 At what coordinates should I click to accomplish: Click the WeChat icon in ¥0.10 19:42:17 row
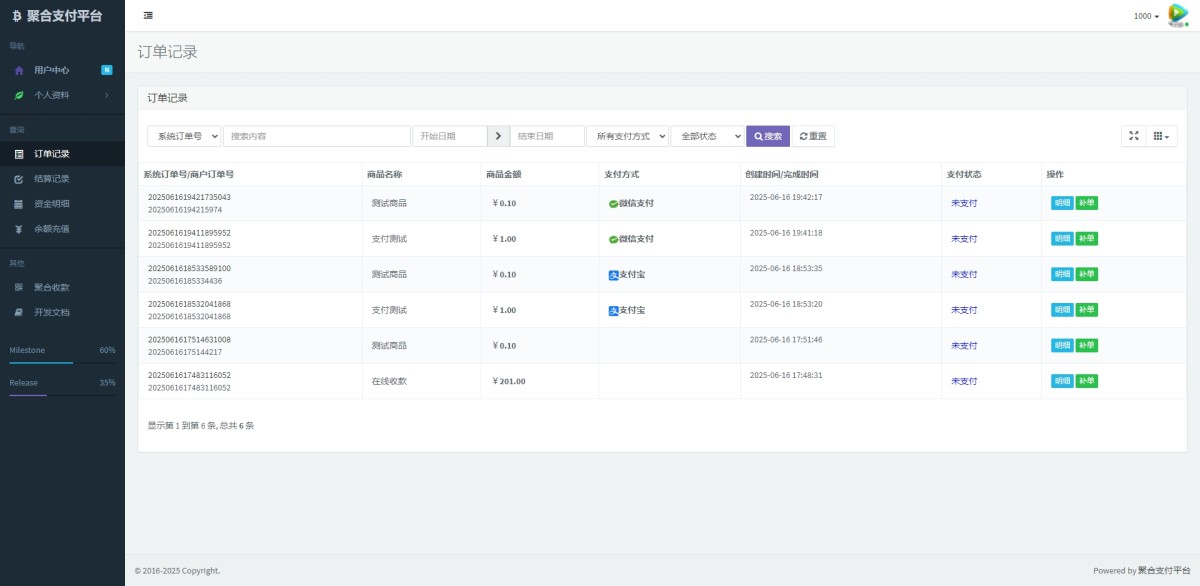pyautogui.click(x=613, y=203)
